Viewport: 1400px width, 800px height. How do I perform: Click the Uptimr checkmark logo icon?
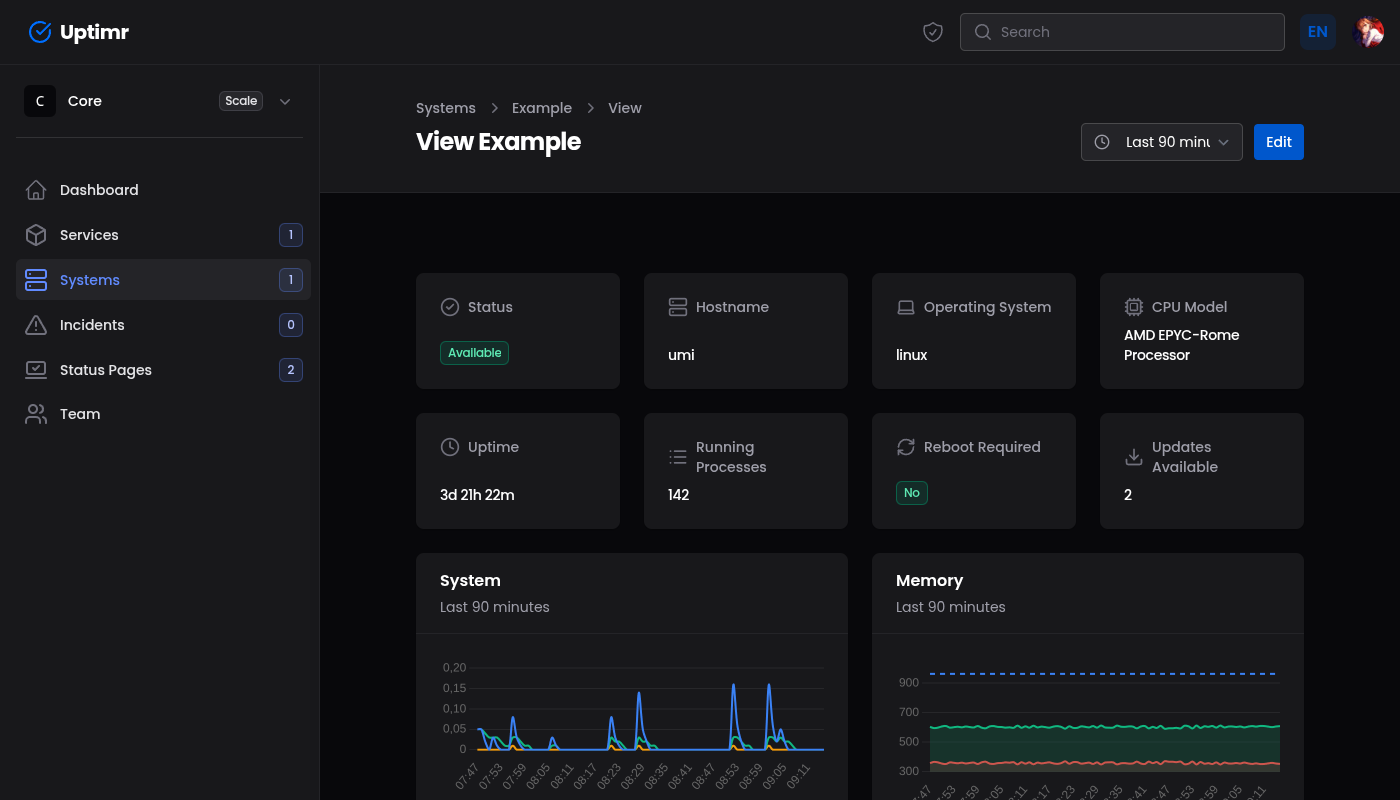coord(40,32)
